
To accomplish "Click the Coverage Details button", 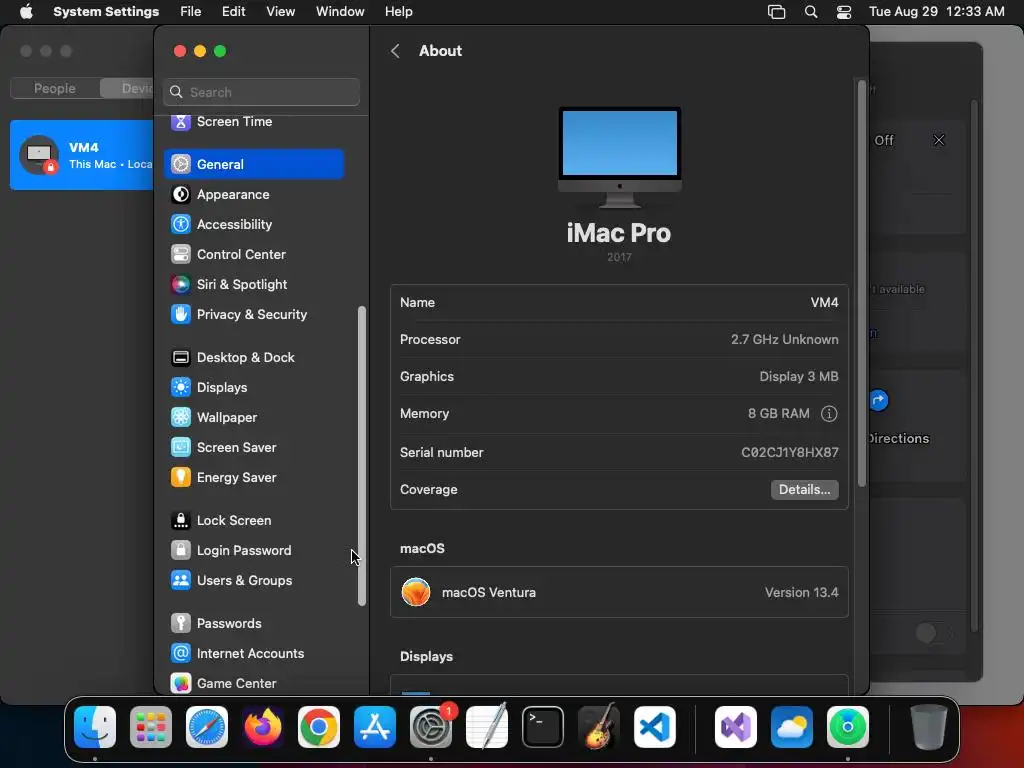I will (x=805, y=490).
